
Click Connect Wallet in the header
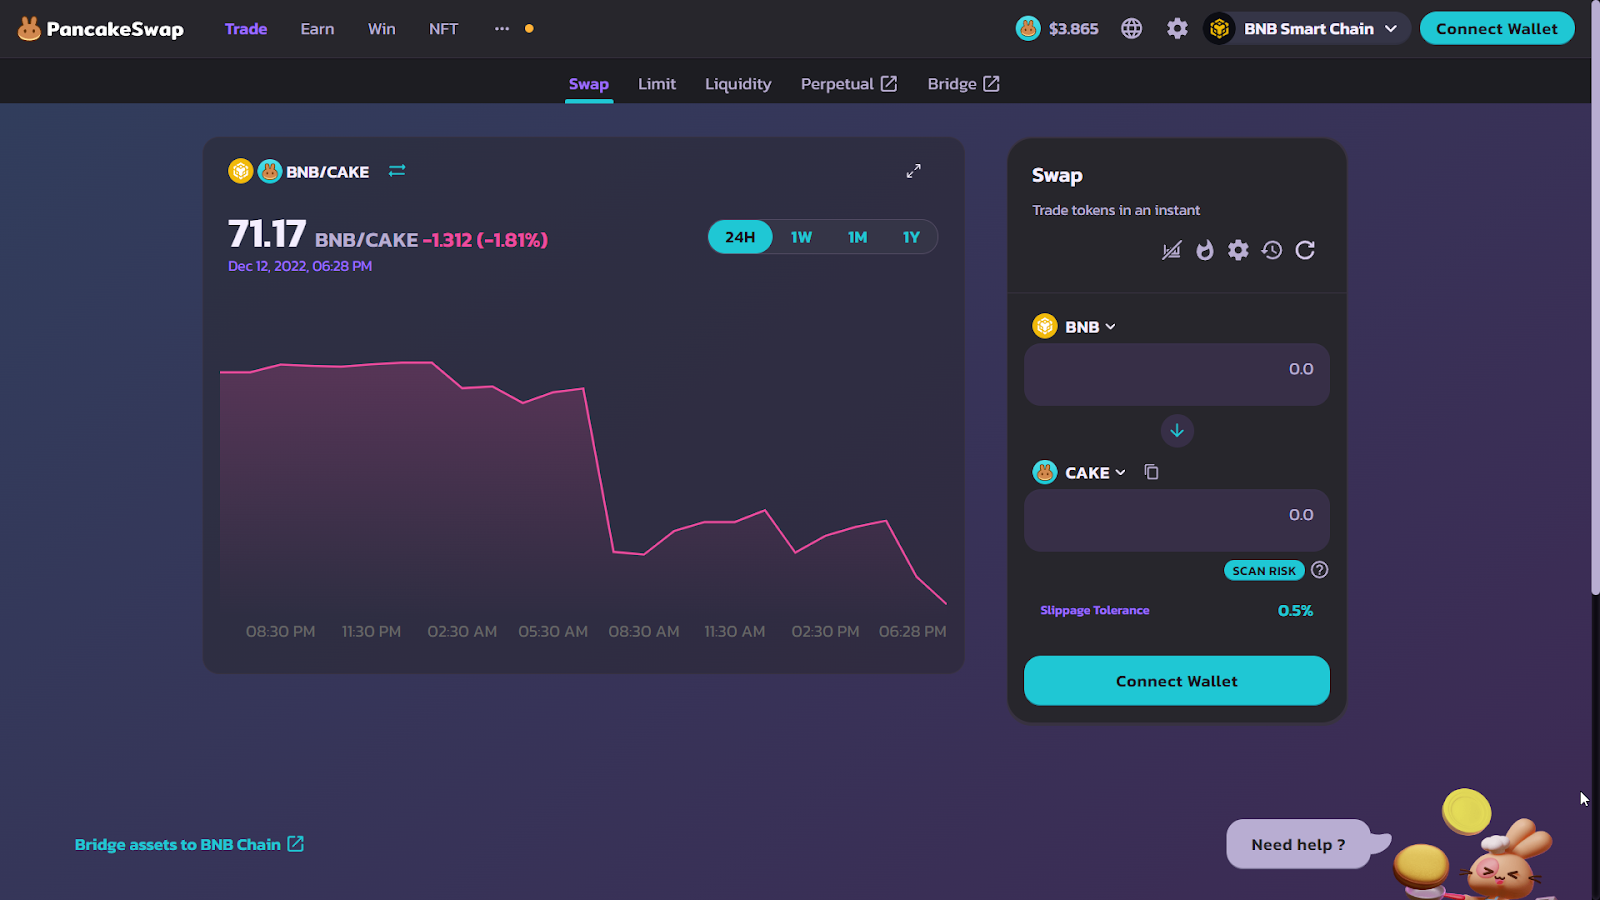coord(1497,29)
